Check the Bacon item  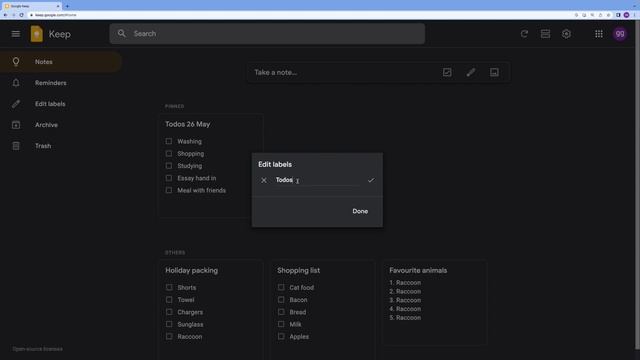(x=281, y=300)
